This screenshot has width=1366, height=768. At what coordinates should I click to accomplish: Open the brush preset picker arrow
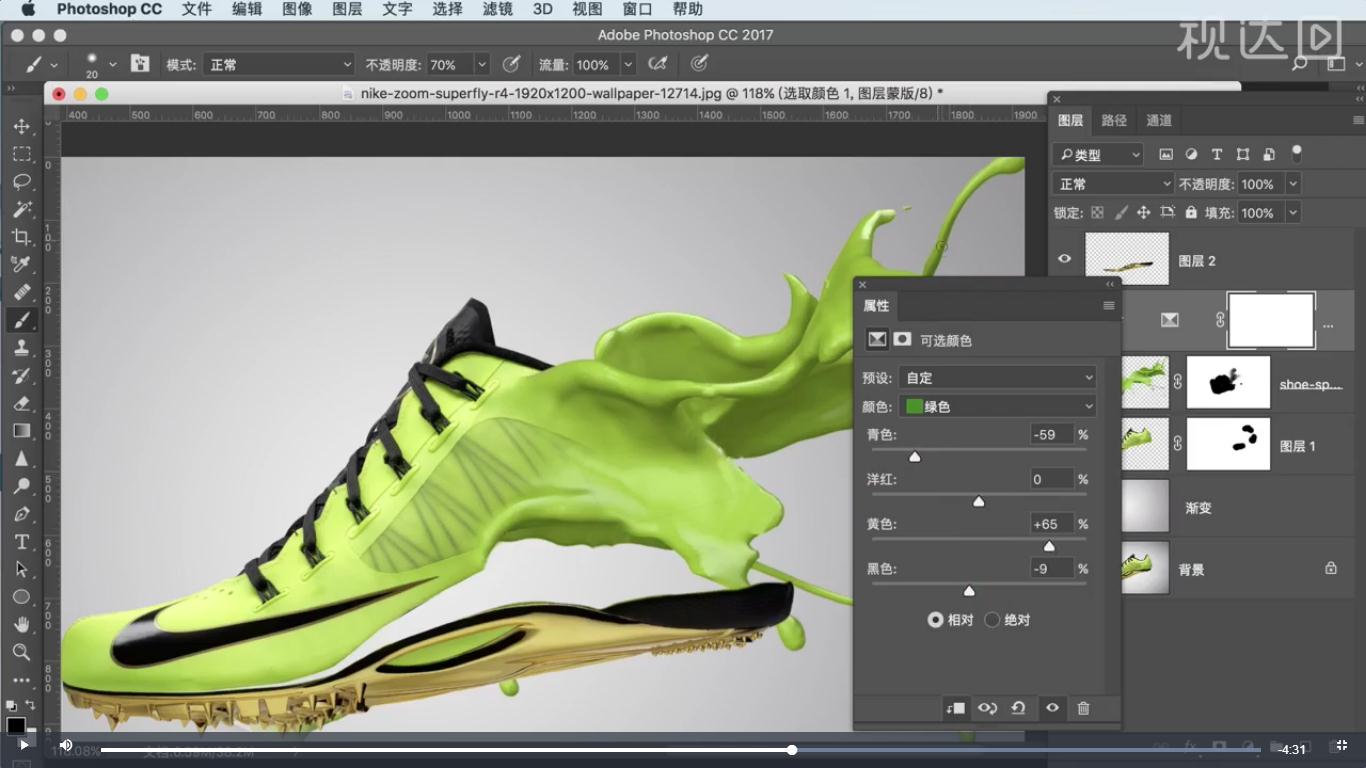click(x=113, y=64)
